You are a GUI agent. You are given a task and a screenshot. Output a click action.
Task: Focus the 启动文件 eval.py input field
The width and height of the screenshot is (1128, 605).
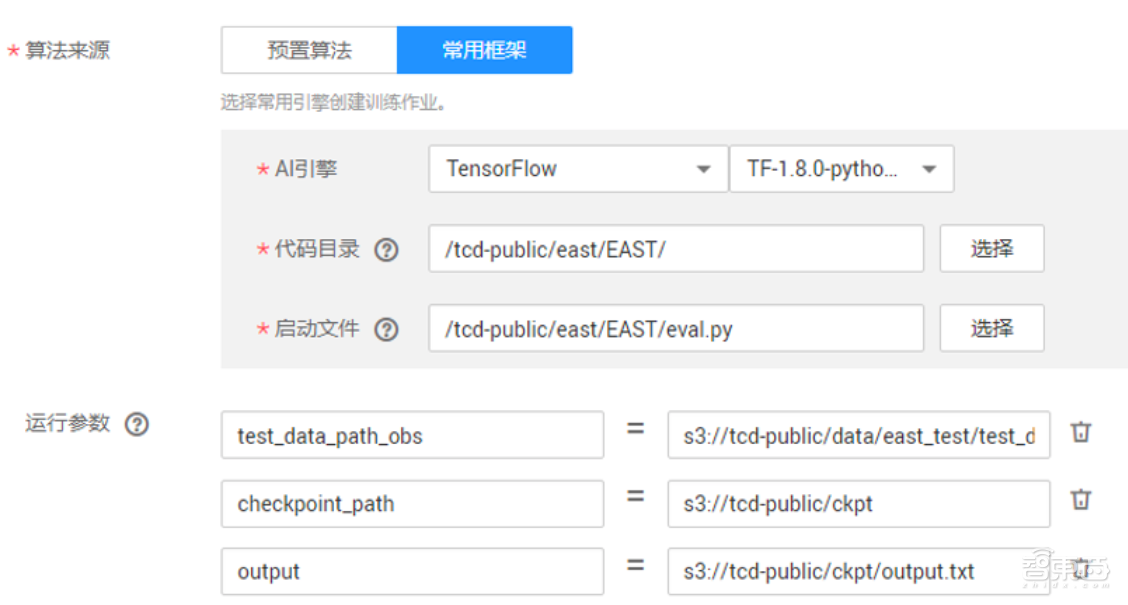[x=676, y=329]
